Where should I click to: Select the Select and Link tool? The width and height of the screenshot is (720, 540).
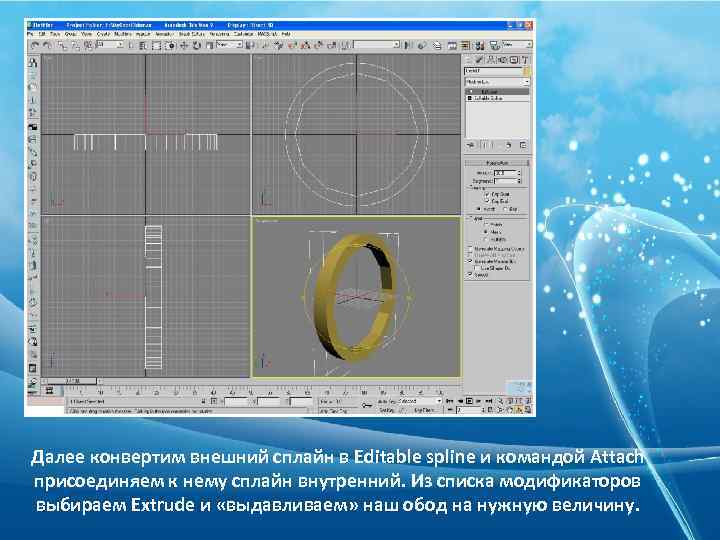click(62, 45)
